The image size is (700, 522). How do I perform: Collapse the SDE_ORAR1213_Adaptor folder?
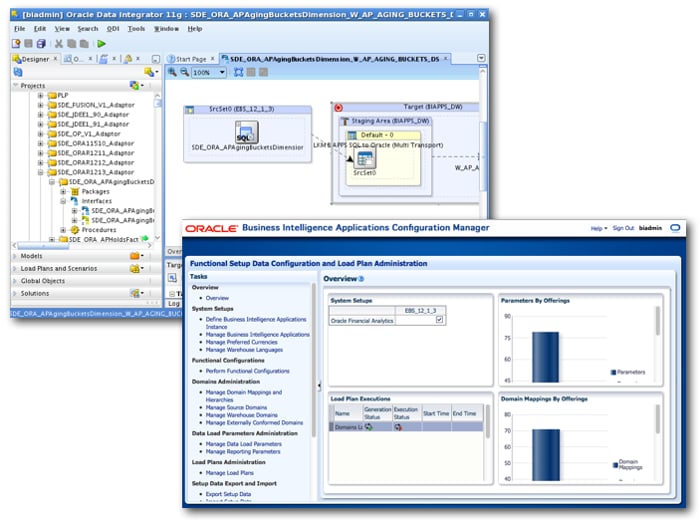point(41,172)
